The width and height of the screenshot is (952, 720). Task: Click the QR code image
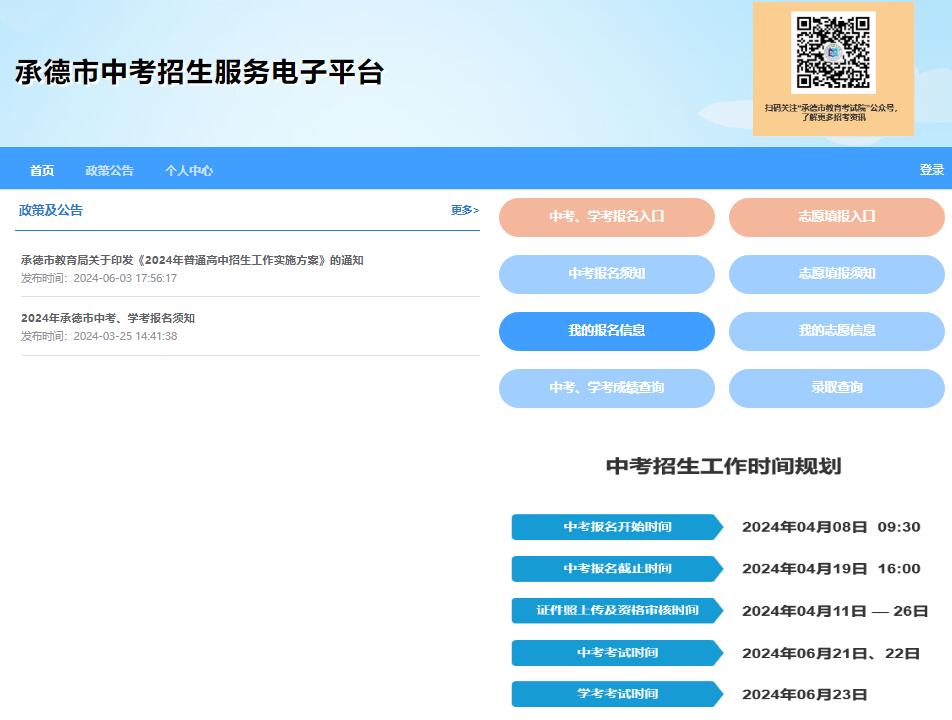[832, 53]
